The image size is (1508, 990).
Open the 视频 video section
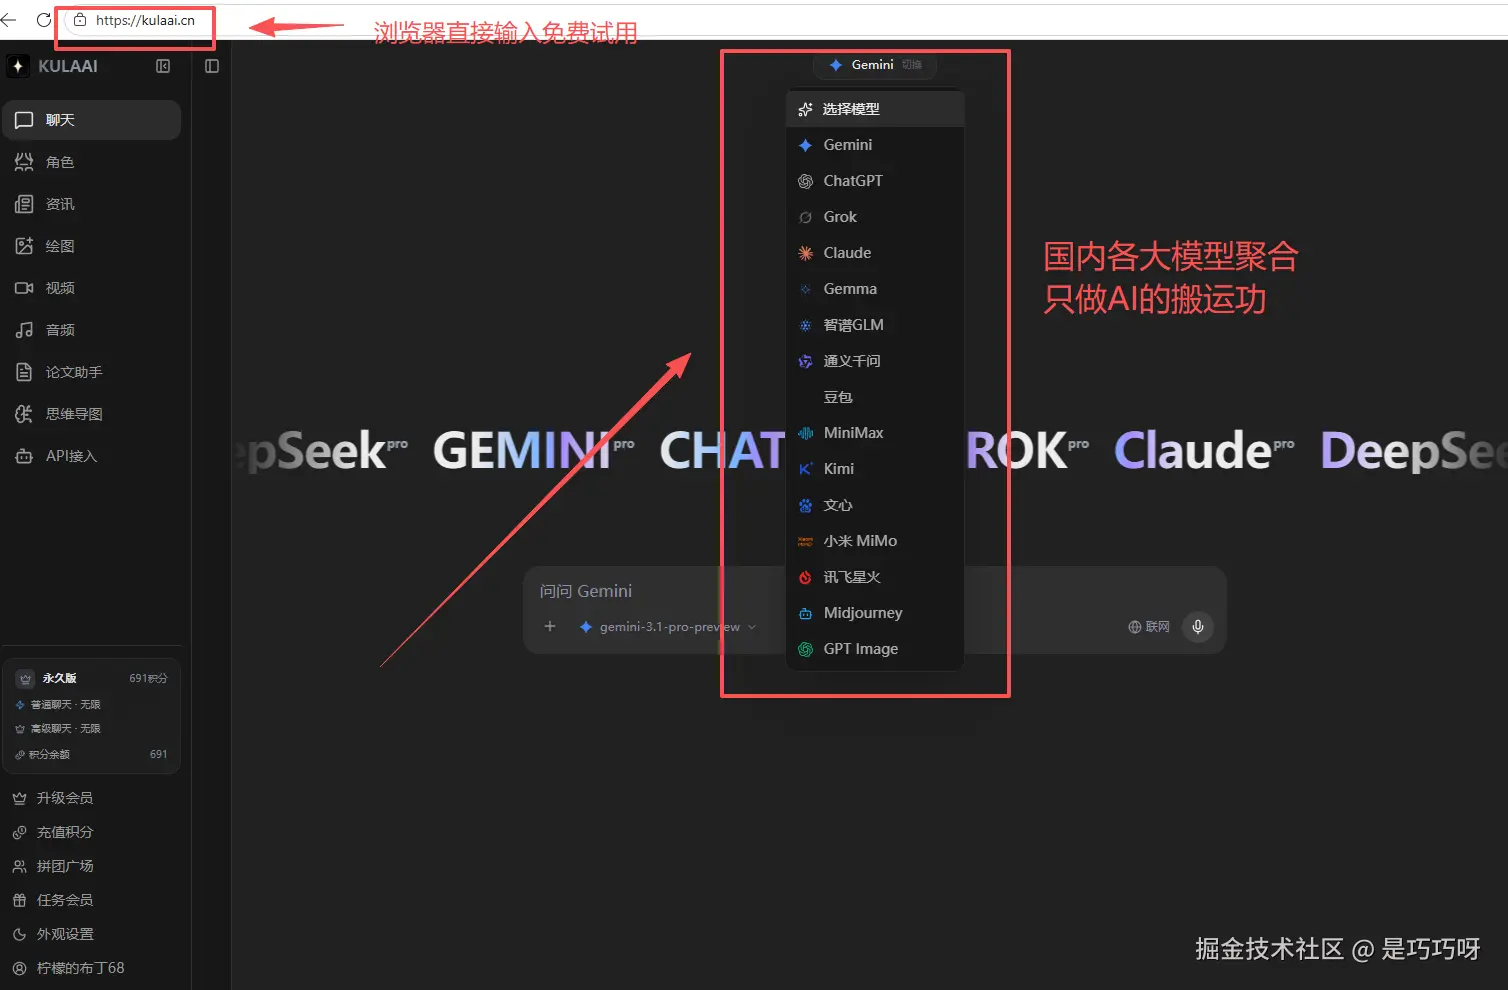[58, 287]
